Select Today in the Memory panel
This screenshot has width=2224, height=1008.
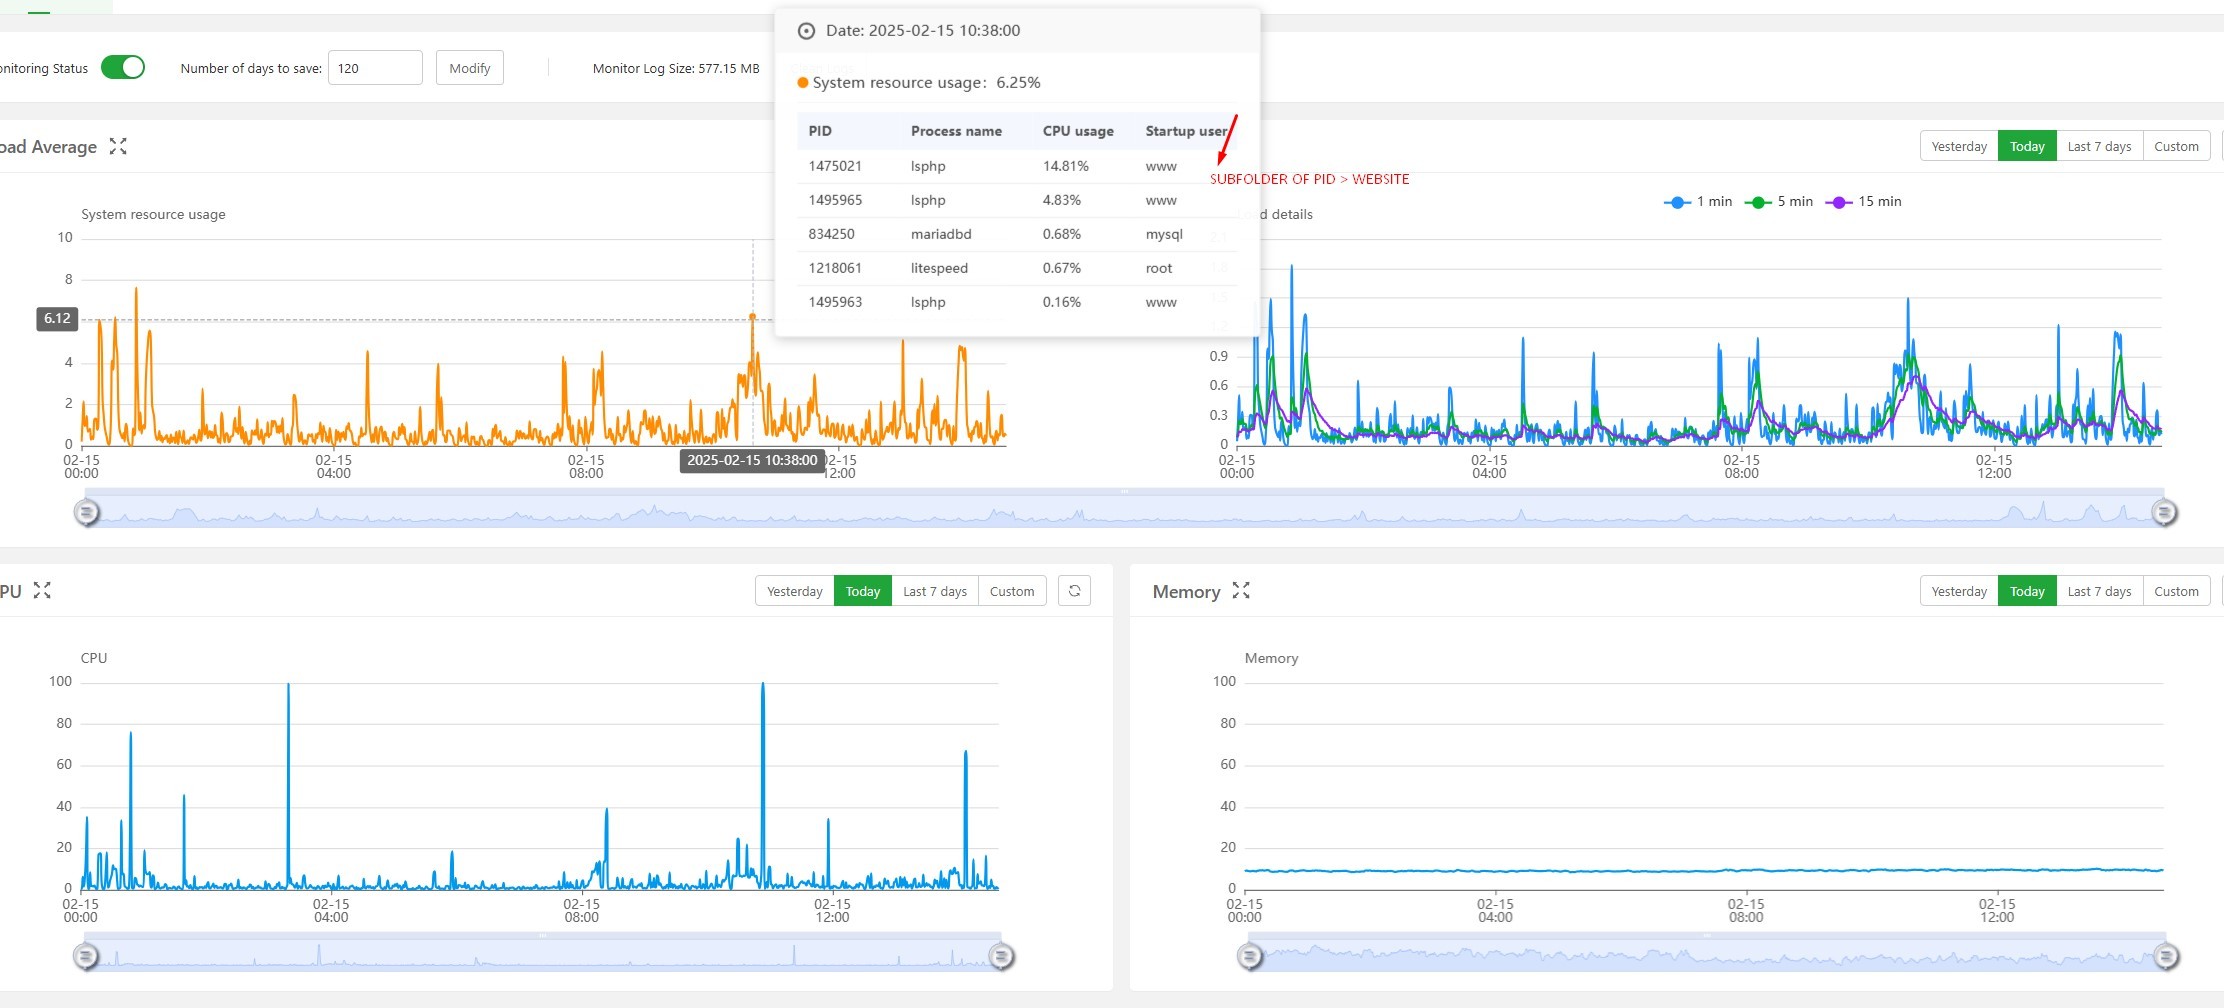point(2027,591)
